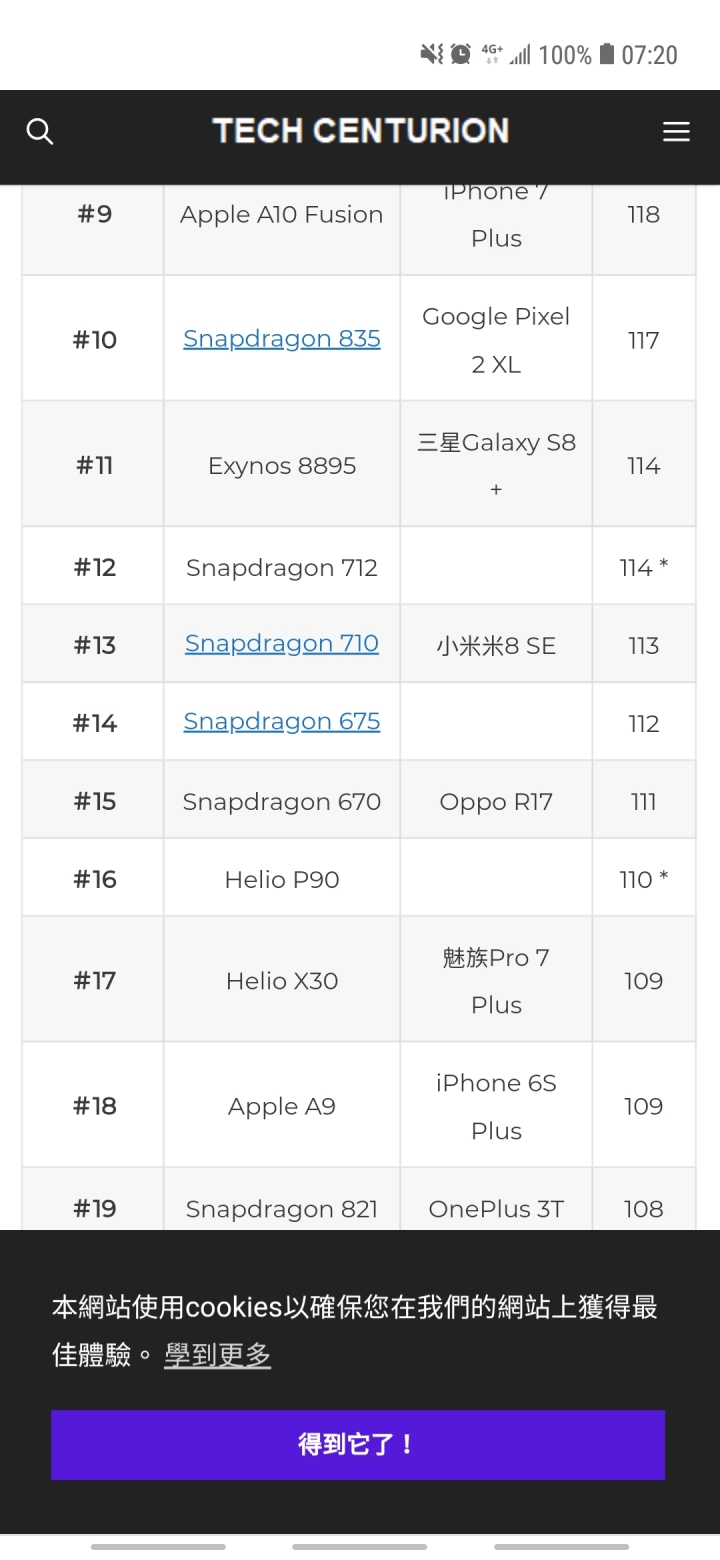Screen dimensions: 720x1560
Task: Tap the 07:20 clock in status bar
Action: (650, 55)
